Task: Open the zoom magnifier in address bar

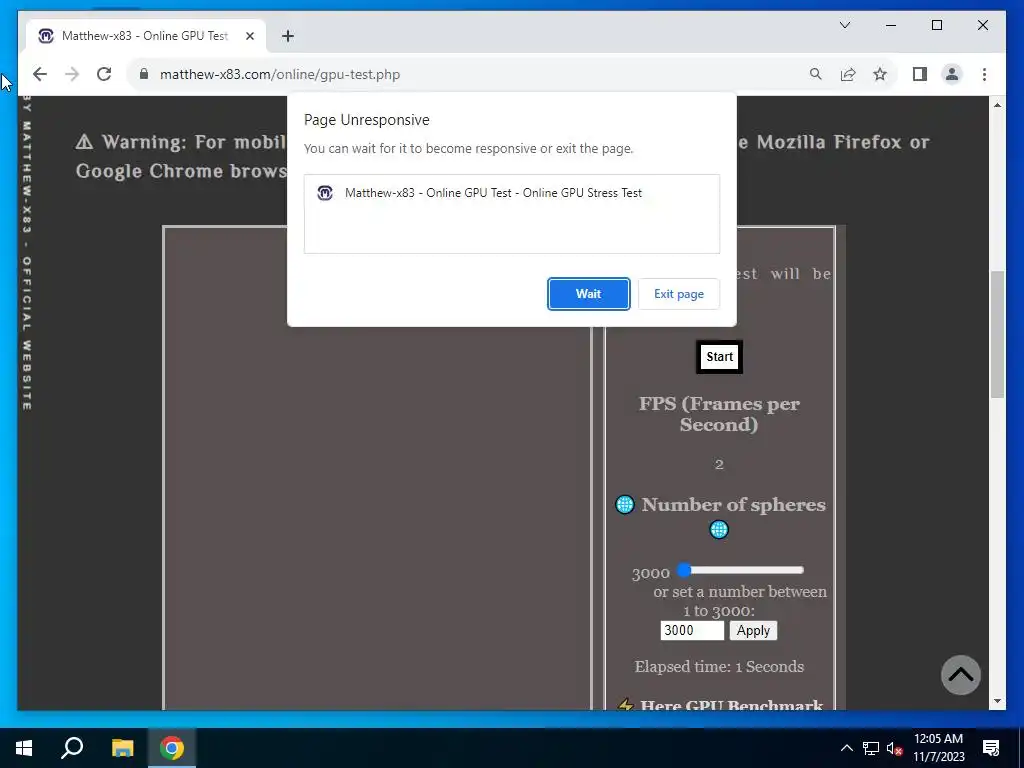Action: (x=815, y=74)
